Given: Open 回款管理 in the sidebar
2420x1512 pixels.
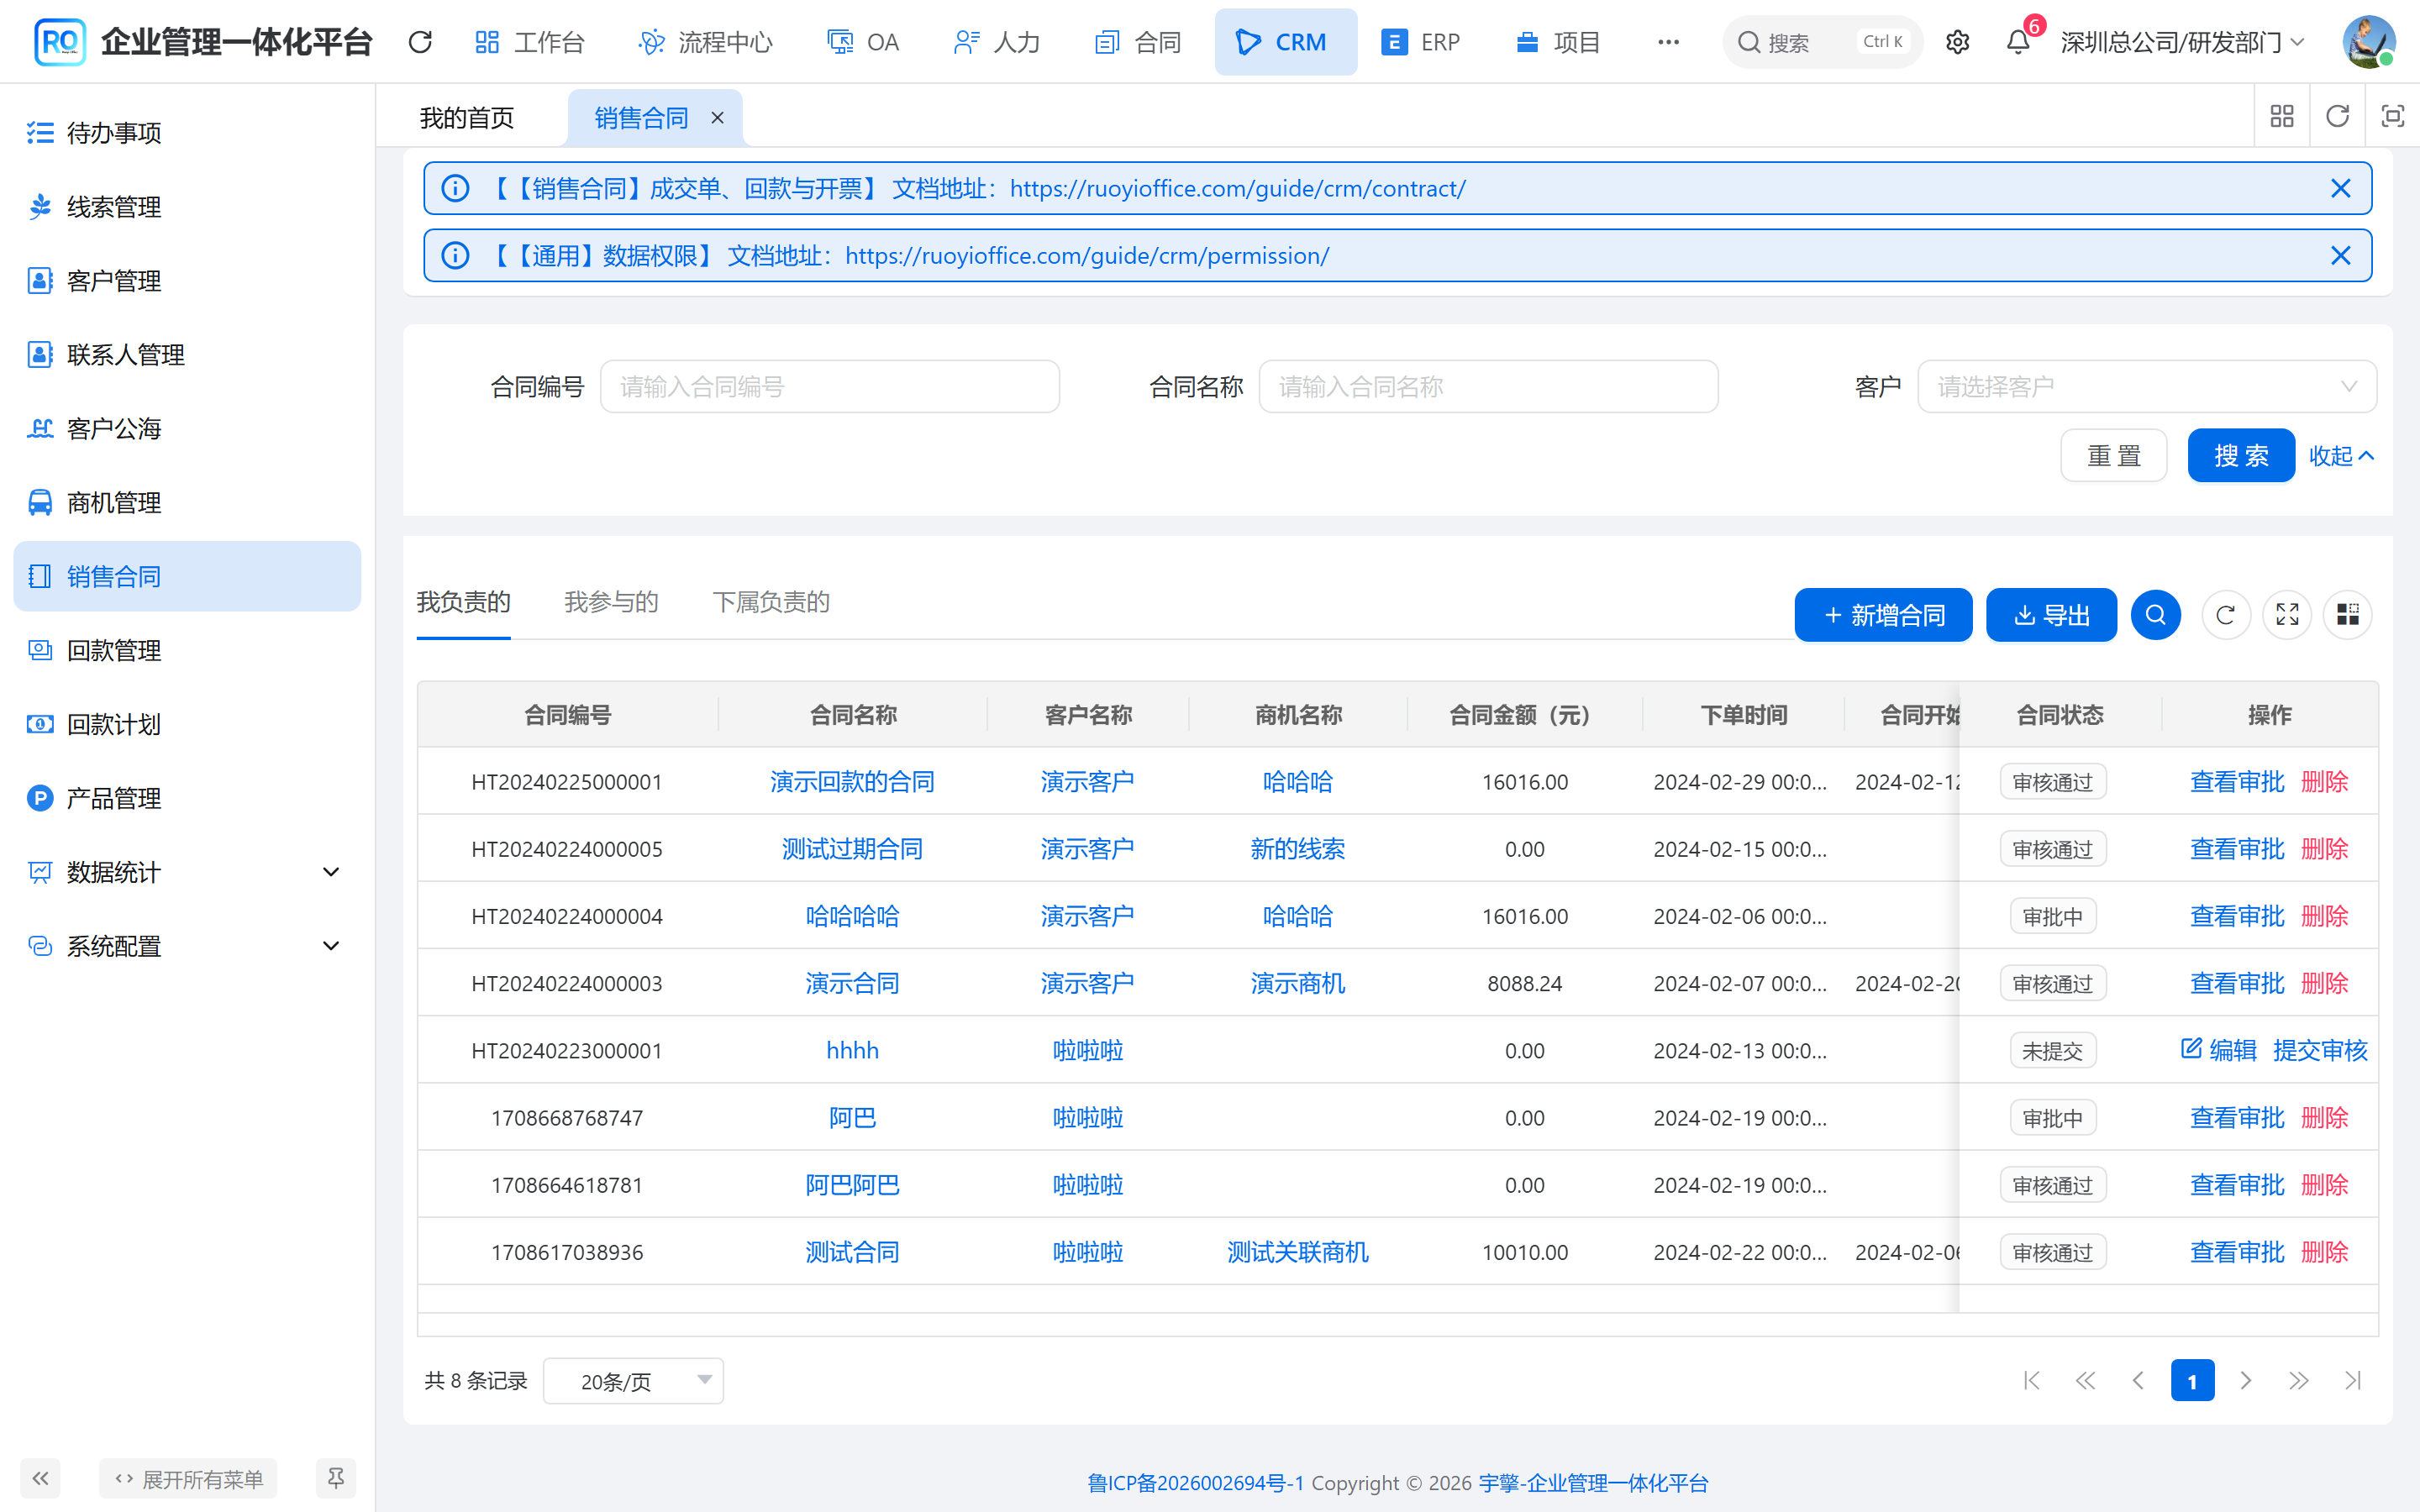Looking at the screenshot, I should 187,651.
